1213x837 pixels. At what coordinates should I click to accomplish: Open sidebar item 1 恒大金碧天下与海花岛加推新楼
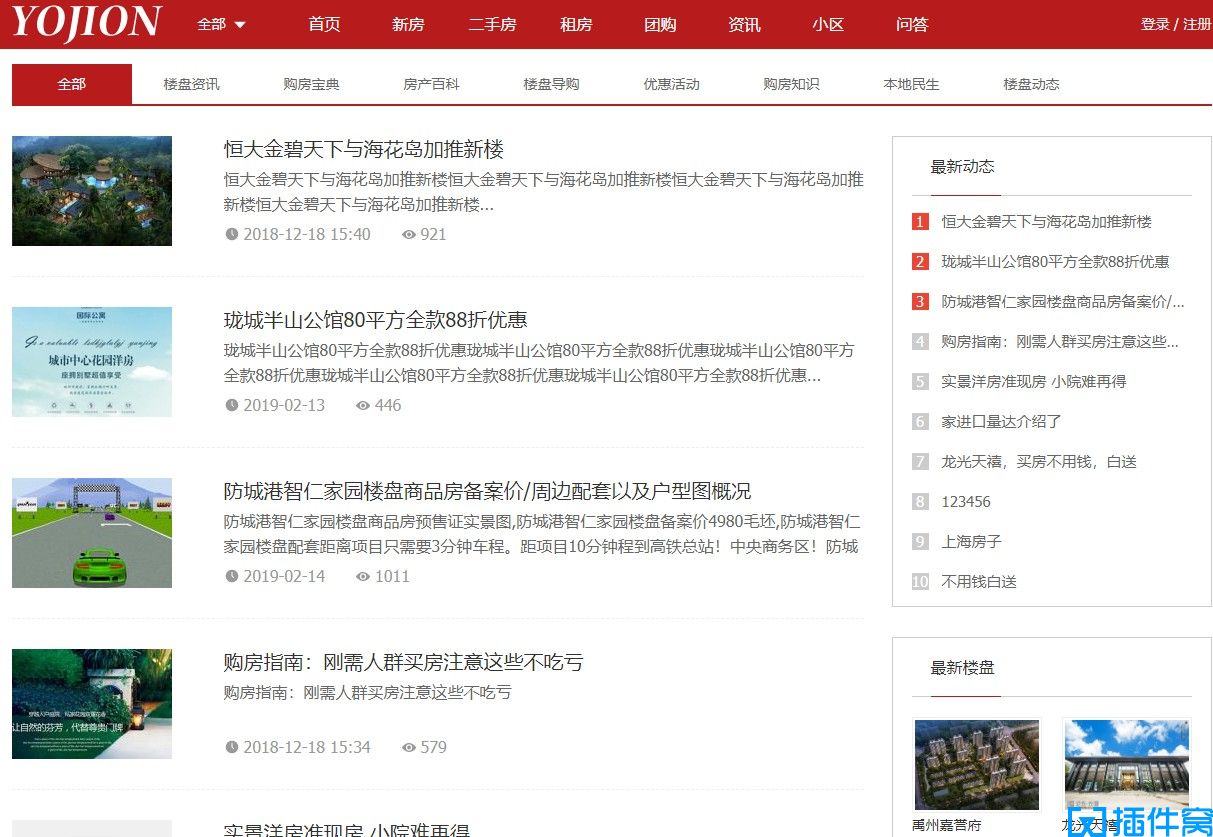point(1047,222)
